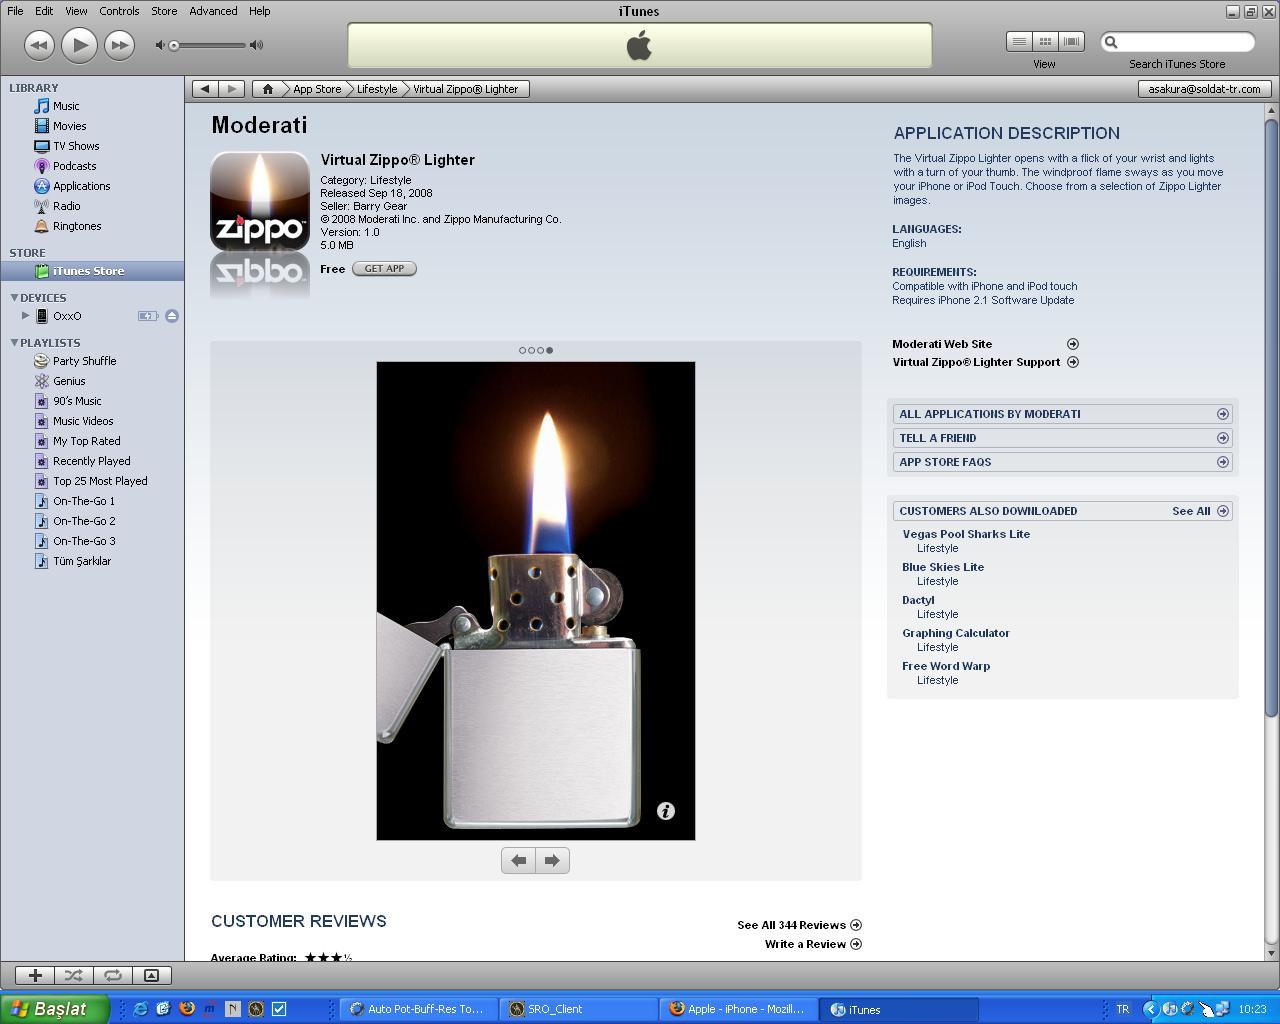The height and width of the screenshot is (1024, 1280).
Task: Select TV Shows in the library
Action: [x=76, y=146]
